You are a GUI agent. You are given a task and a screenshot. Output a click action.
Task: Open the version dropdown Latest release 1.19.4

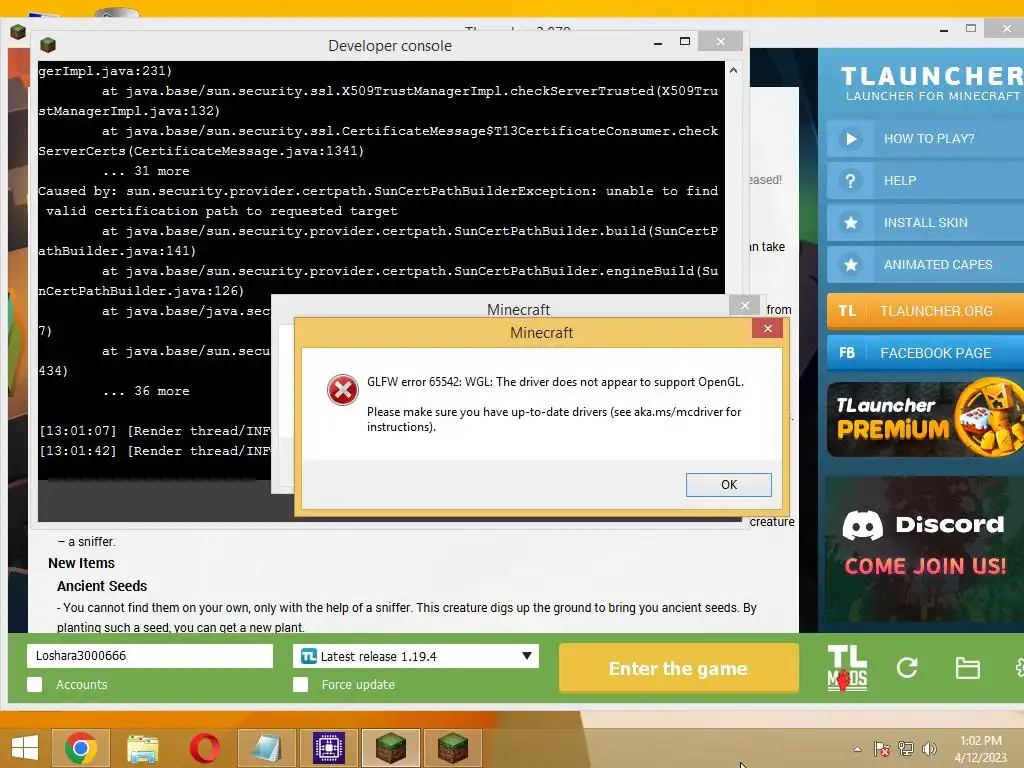point(416,656)
